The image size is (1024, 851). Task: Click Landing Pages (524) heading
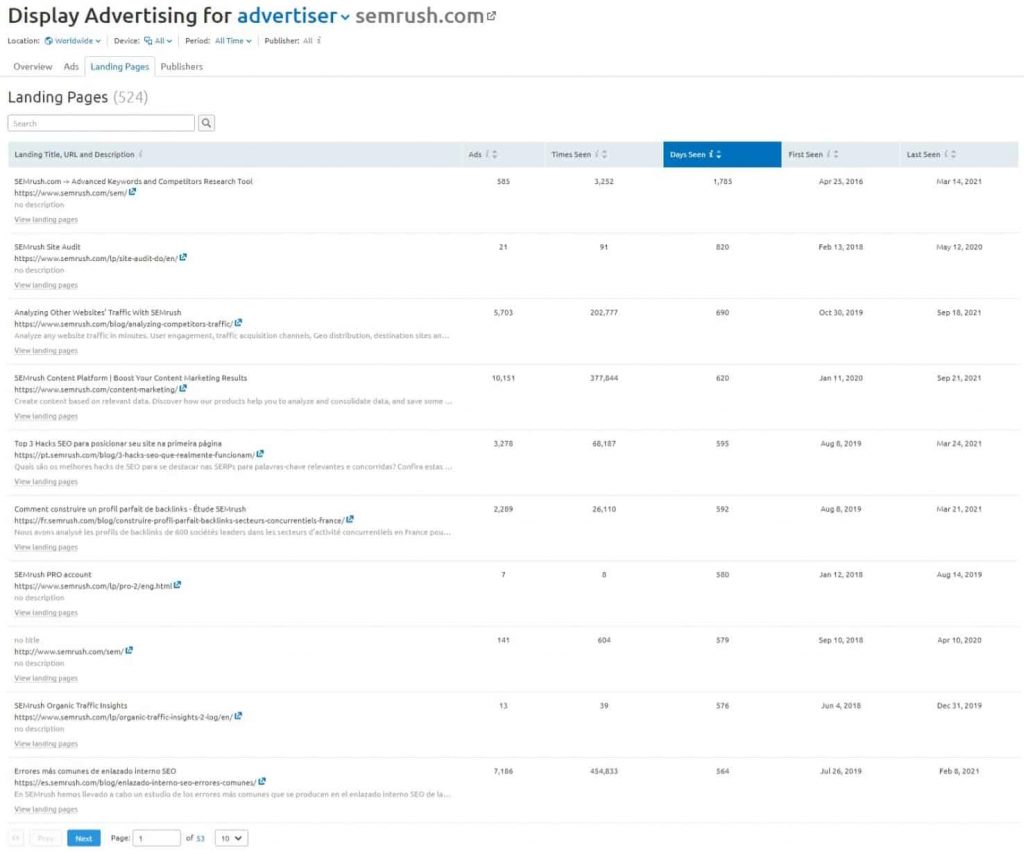coord(78,97)
